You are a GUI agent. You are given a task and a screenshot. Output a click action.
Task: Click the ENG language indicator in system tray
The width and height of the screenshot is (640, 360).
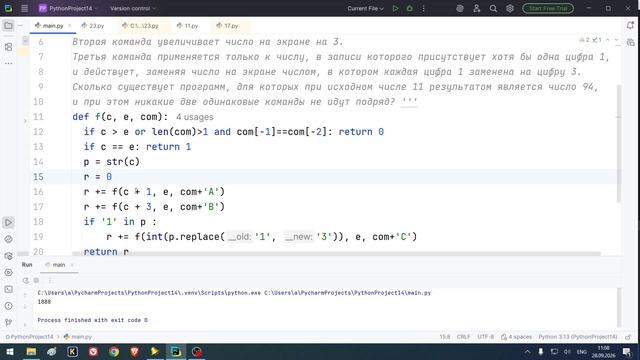pyautogui.click(x=582, y=352)
